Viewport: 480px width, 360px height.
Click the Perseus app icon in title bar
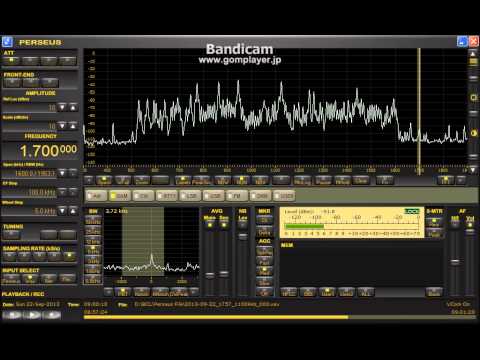[x=7, y=42]
